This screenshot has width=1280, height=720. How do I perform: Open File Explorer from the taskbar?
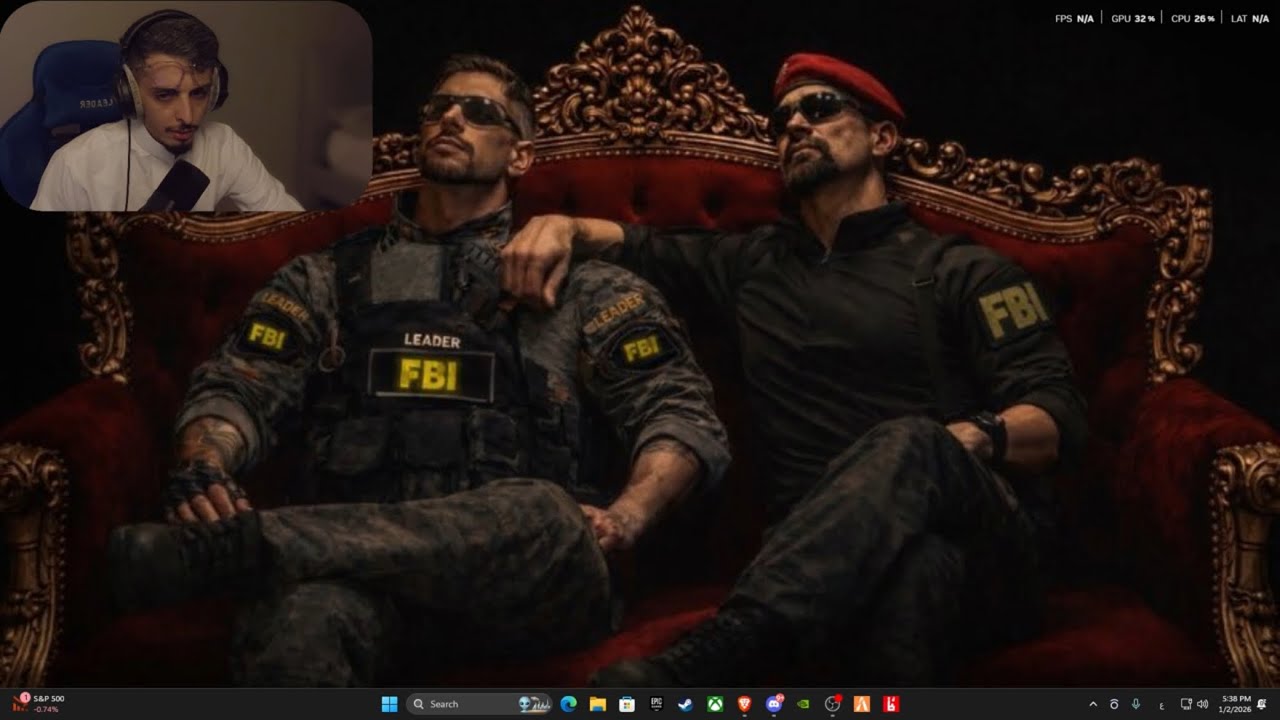coord(598,704)
